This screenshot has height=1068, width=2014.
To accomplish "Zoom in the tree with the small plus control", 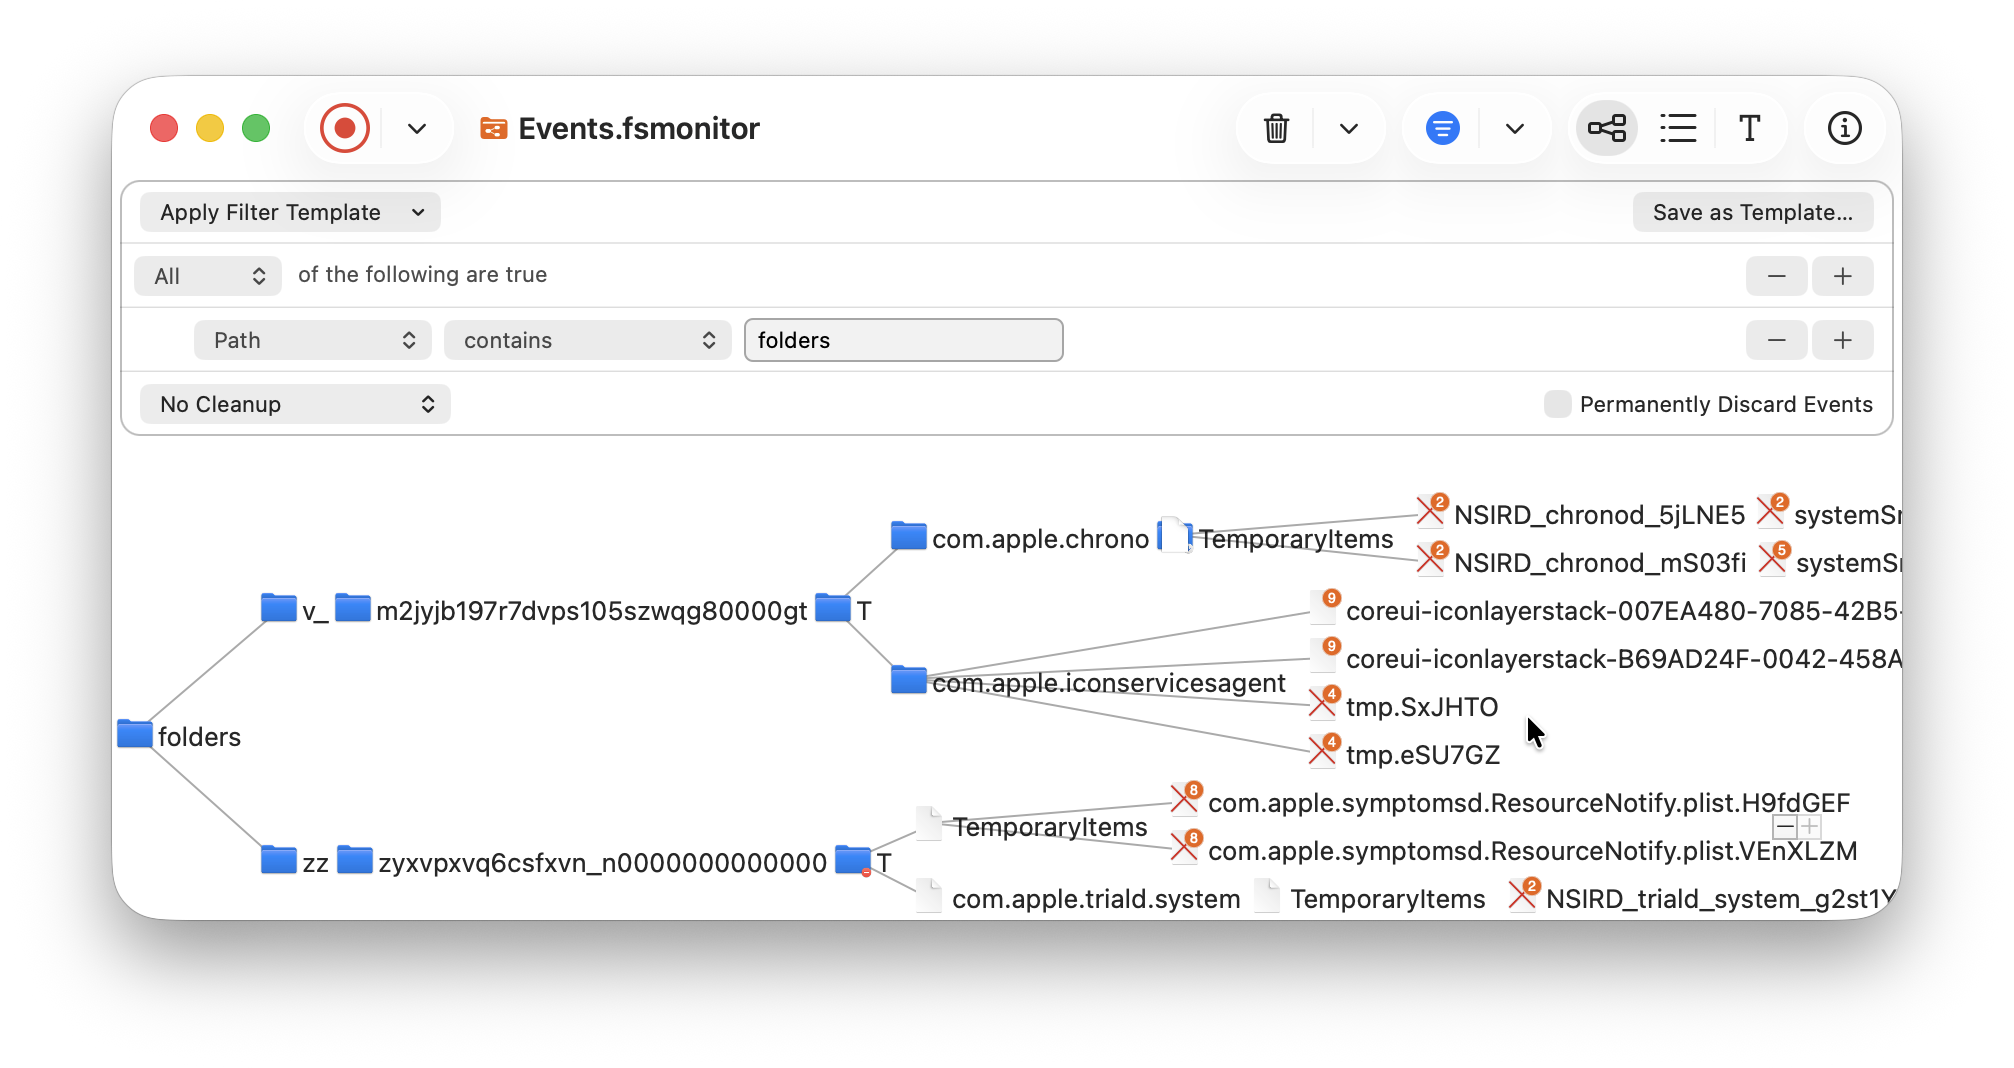I will [x=1809, y=827].
